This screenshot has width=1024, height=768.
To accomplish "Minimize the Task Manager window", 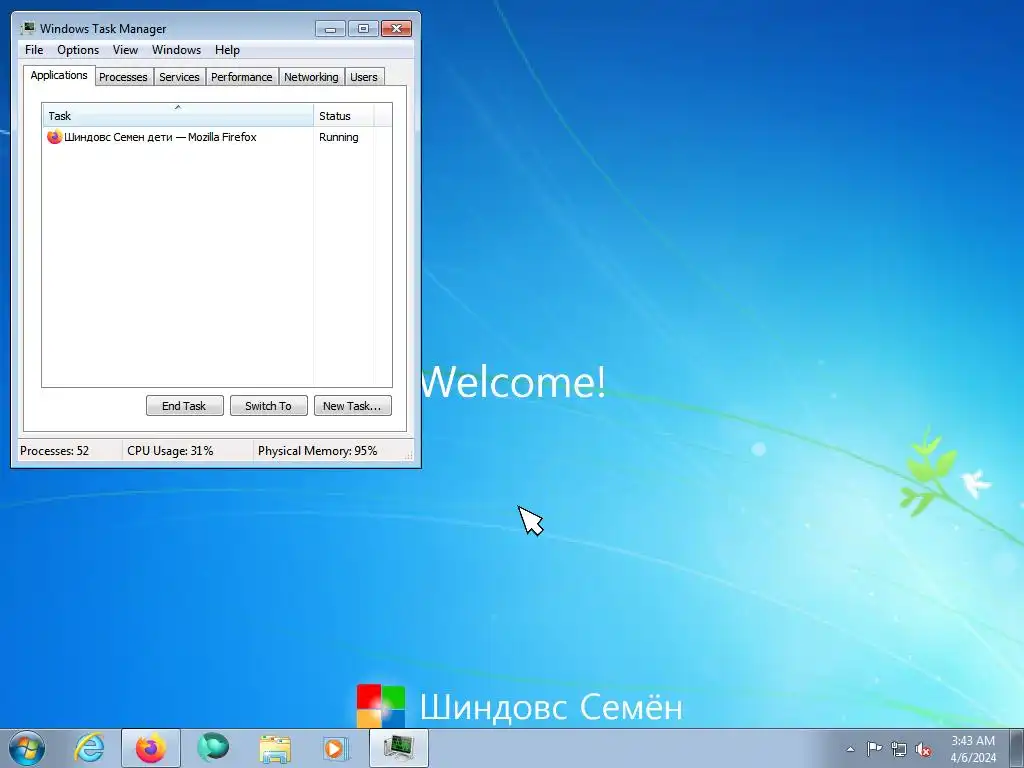I will (x=330, y=29).
